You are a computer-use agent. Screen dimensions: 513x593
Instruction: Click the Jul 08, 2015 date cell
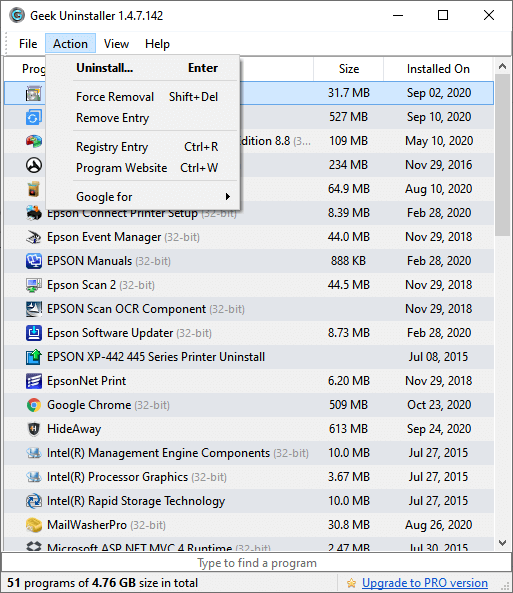coord(438,357)
